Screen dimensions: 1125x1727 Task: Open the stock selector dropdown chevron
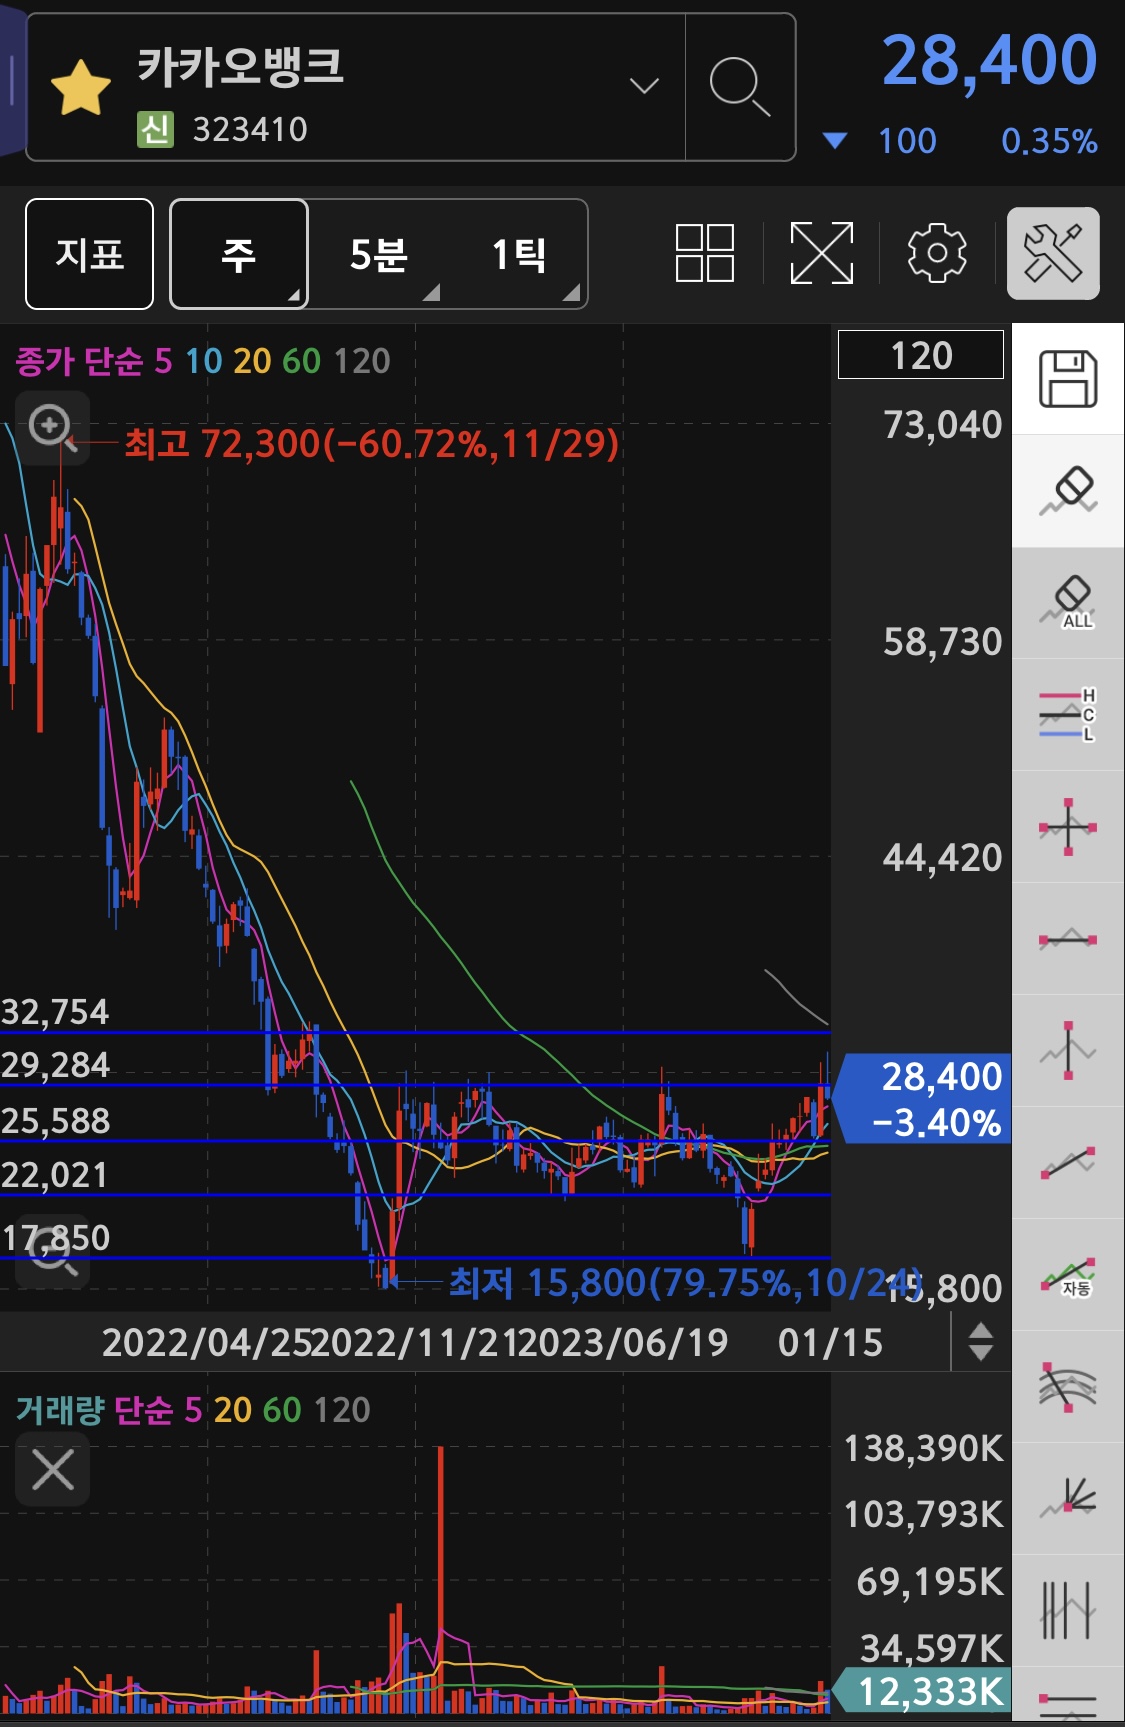[x=644, y=86]
